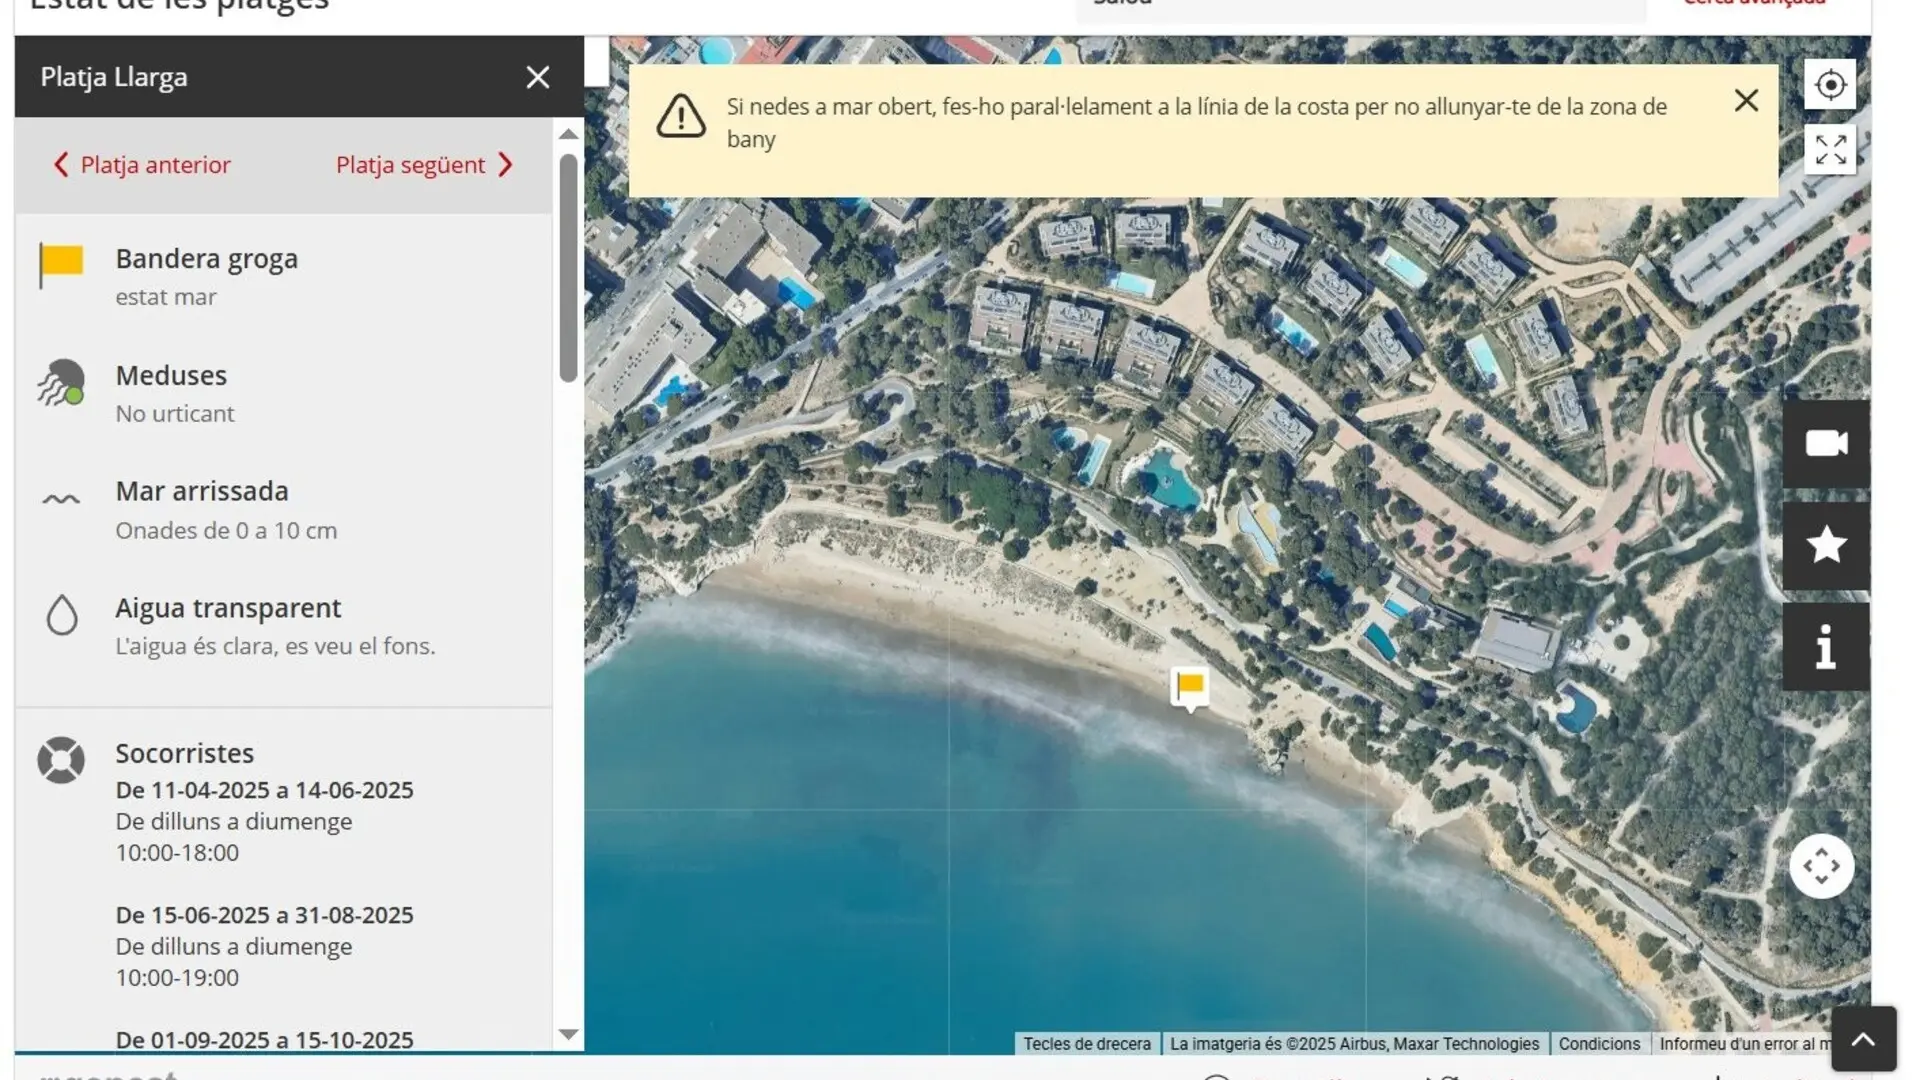The width and height of the screenshot is (1920, 1080).
Task: Click the Platja Llarga panel title
Action: point(114,77)
